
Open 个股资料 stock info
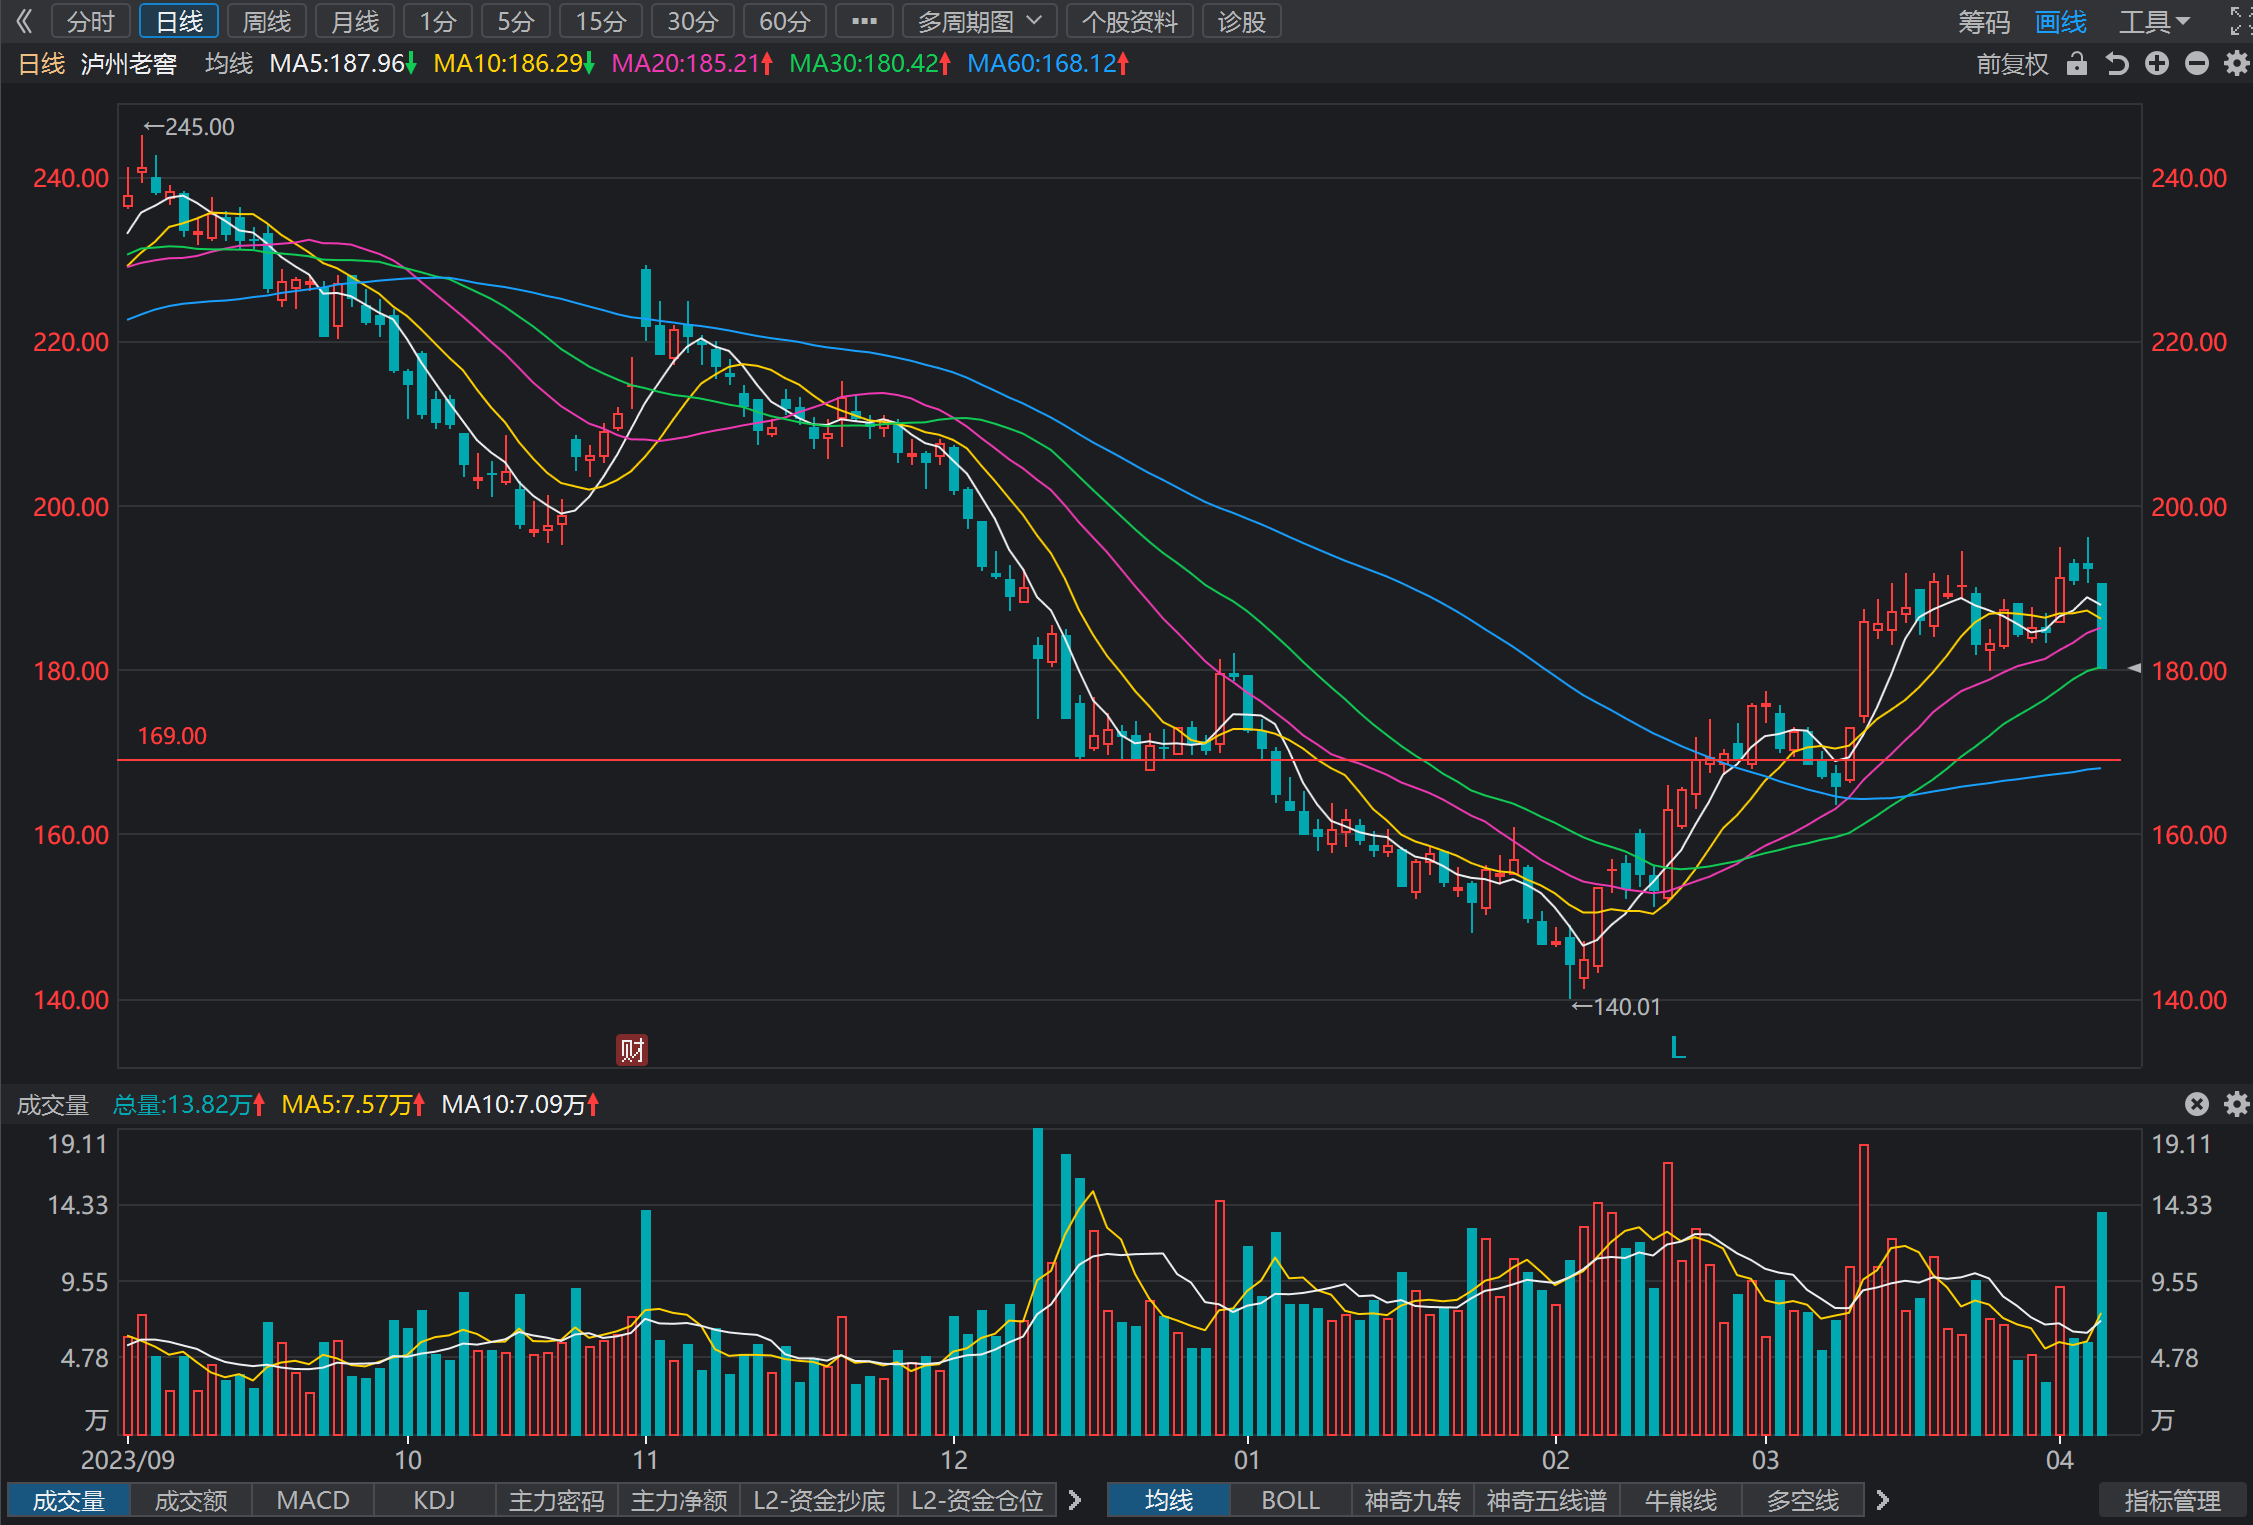(x=1130, y=21)
